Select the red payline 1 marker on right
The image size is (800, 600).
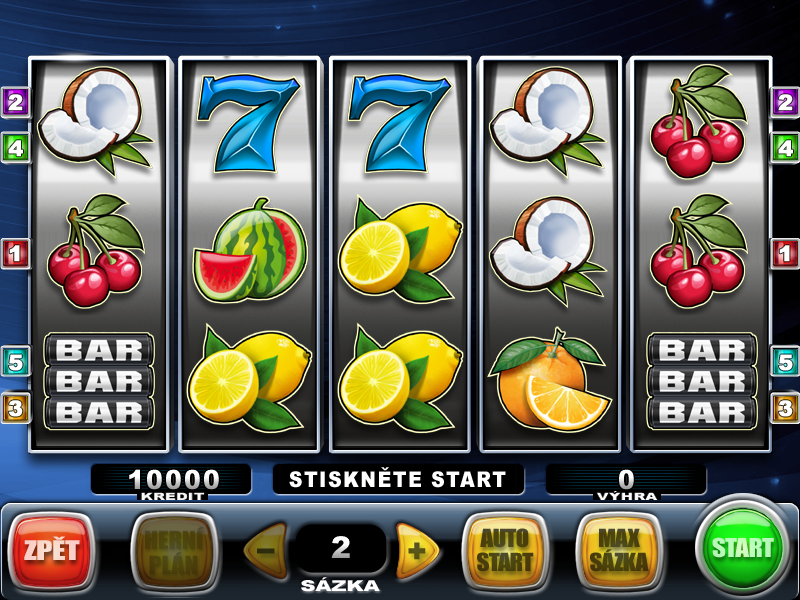pyautogui.click(x=785, y=253)
